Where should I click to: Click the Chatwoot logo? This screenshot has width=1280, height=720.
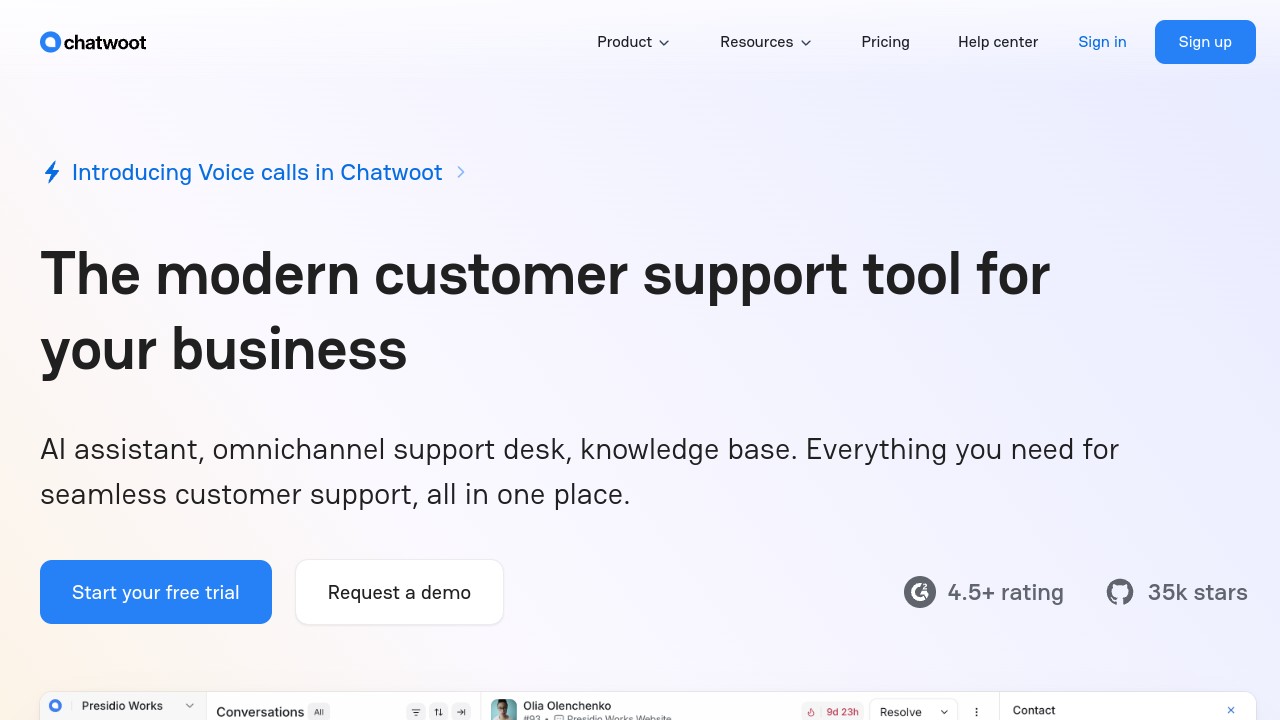coord(93,42)
